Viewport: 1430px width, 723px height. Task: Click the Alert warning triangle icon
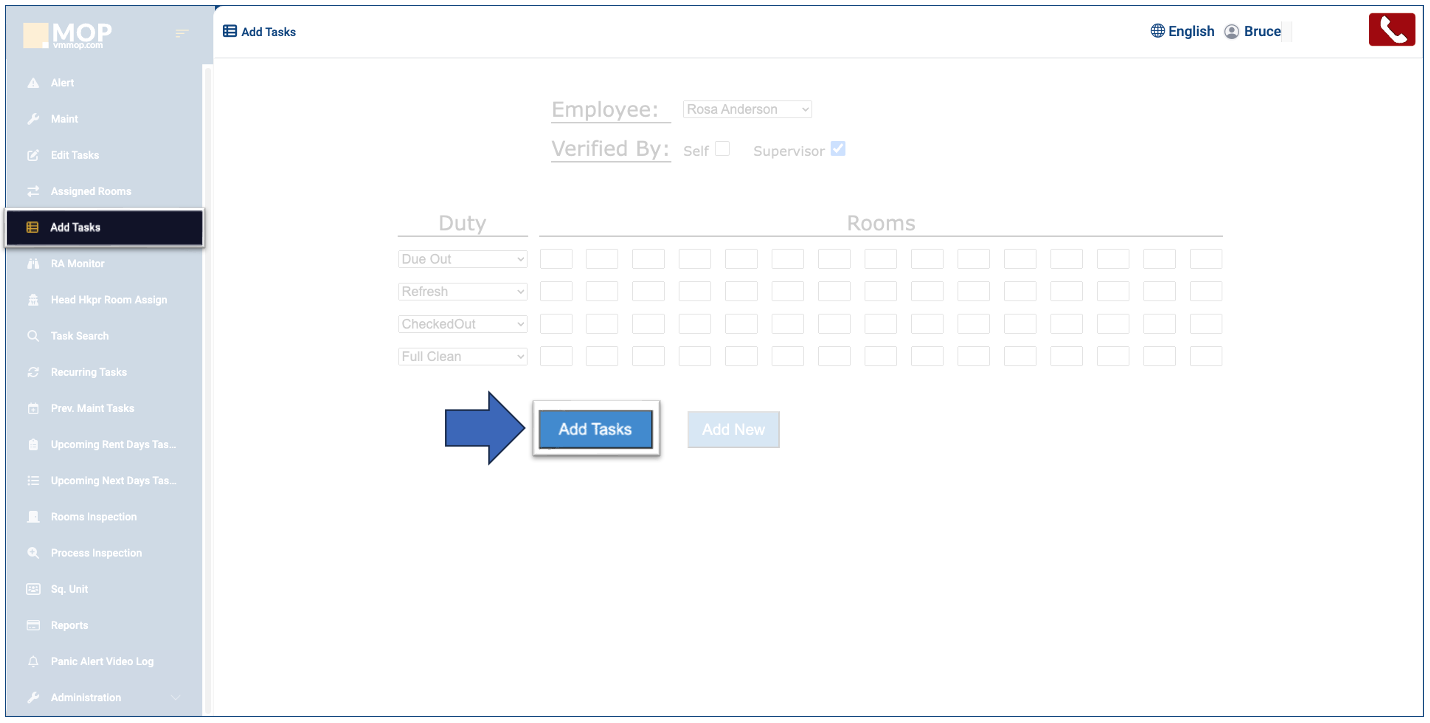33,83
